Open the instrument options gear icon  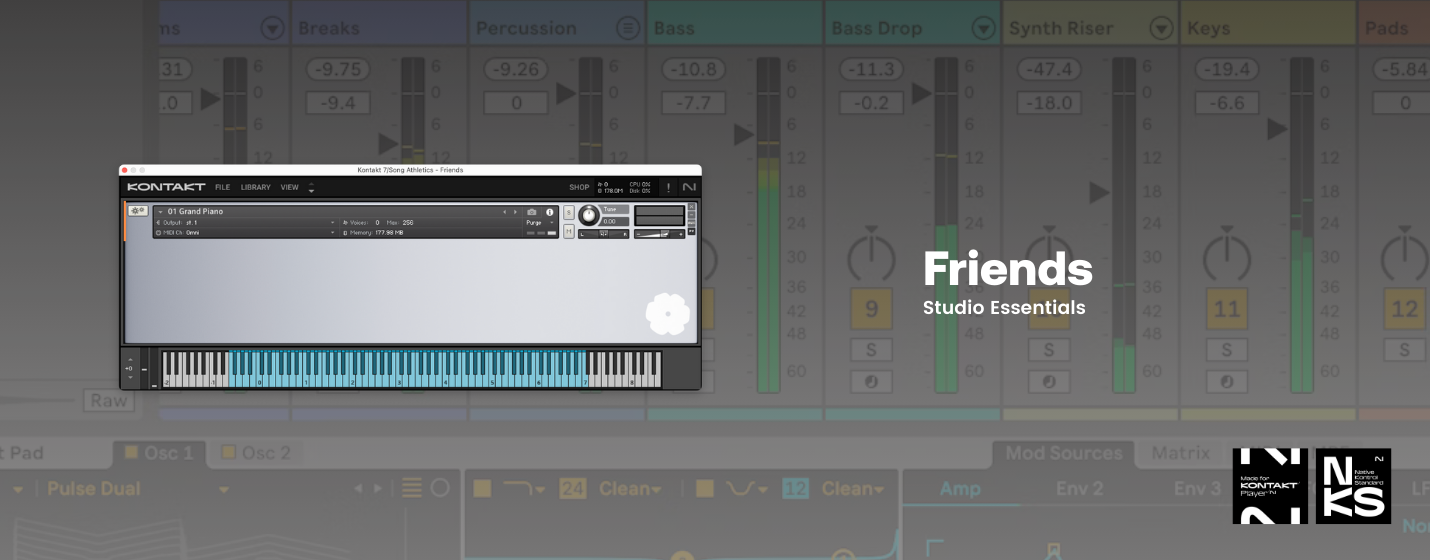pos(137,211)
